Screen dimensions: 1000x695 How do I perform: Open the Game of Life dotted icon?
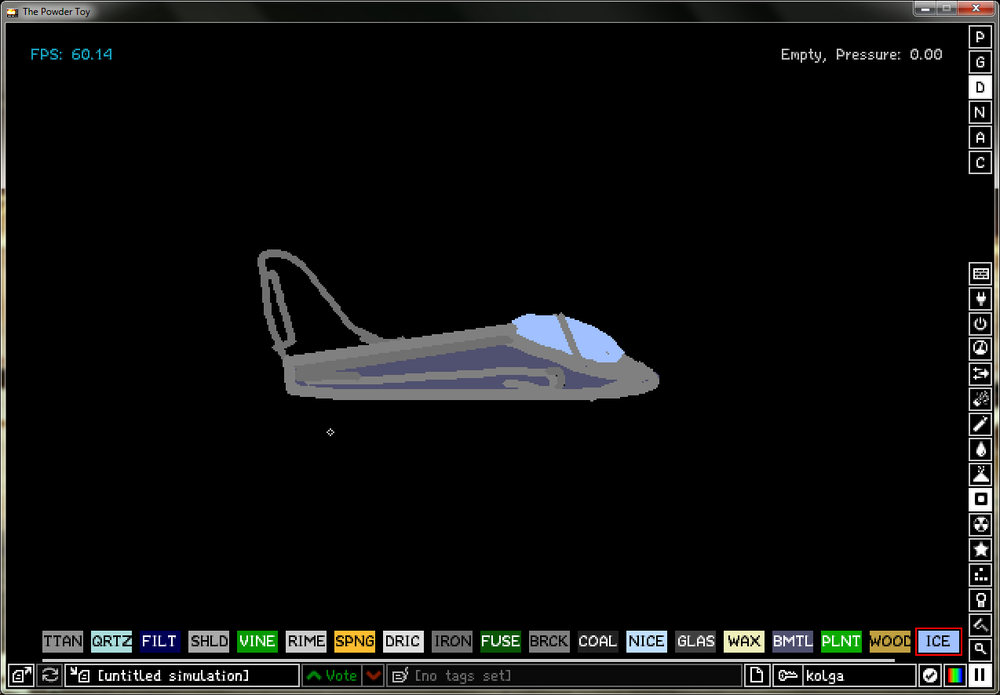tap(980, 573)
